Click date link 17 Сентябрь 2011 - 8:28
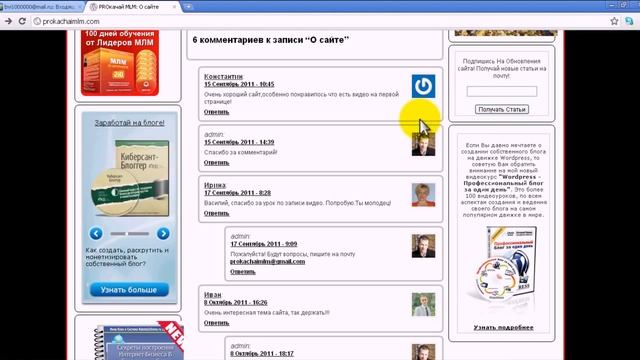This screenshot has width=640, height=360. click(x=238, y=193)
